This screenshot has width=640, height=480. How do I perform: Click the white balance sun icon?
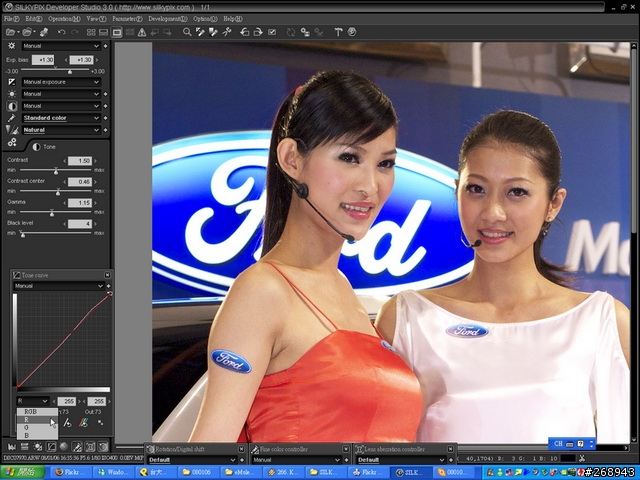tap(12, 94)
